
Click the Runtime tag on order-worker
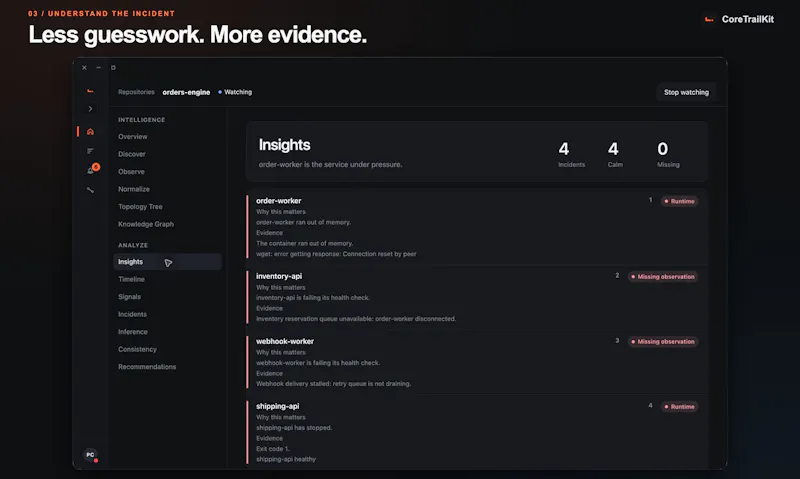tap(680, 201)
